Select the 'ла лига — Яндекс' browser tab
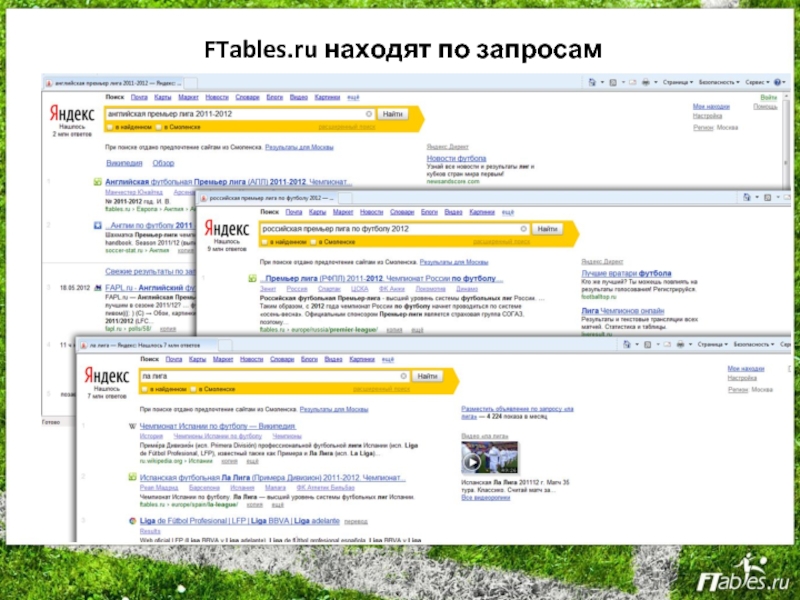Screen dimensions: 800x600 point(148,345)
